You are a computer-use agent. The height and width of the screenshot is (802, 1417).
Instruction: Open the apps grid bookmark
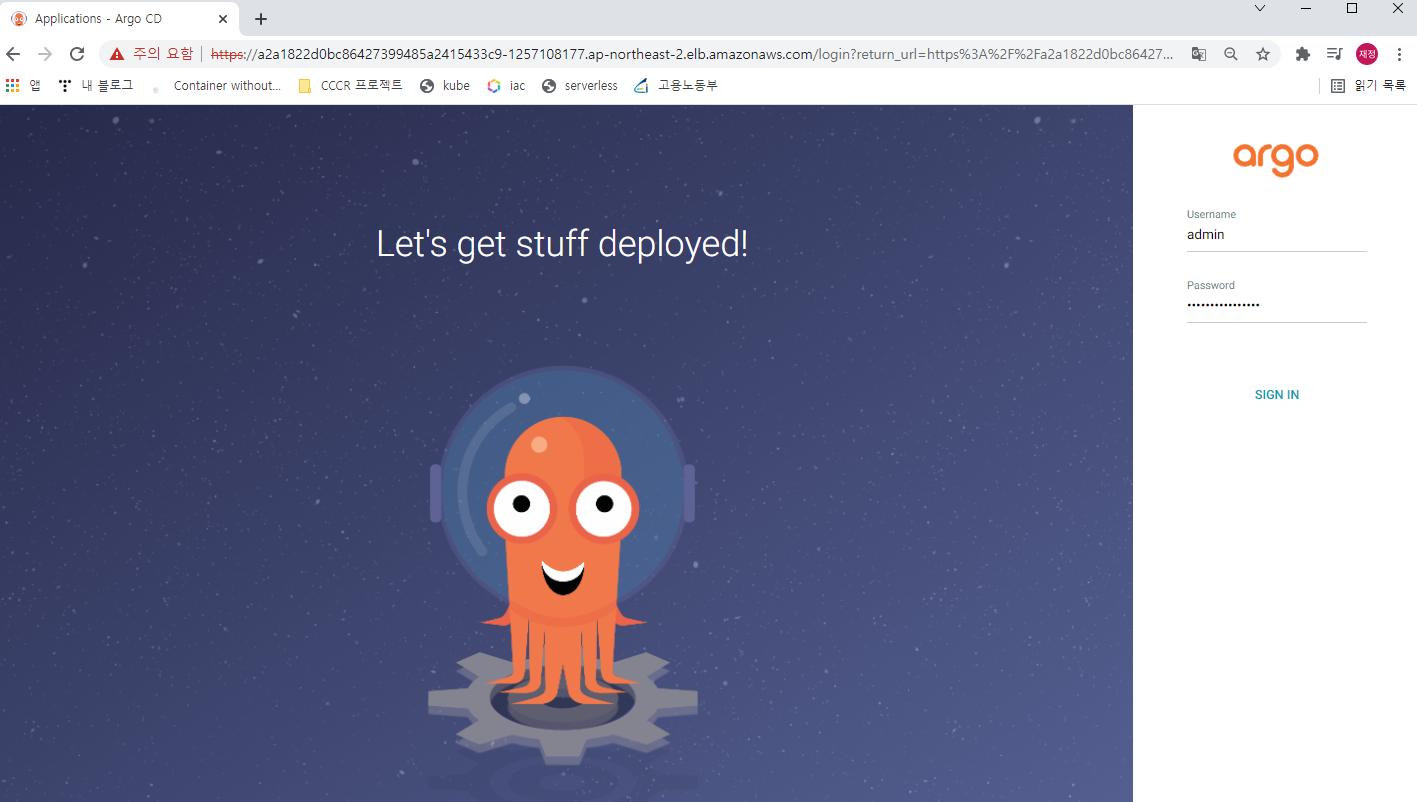[x=23, y=86]
